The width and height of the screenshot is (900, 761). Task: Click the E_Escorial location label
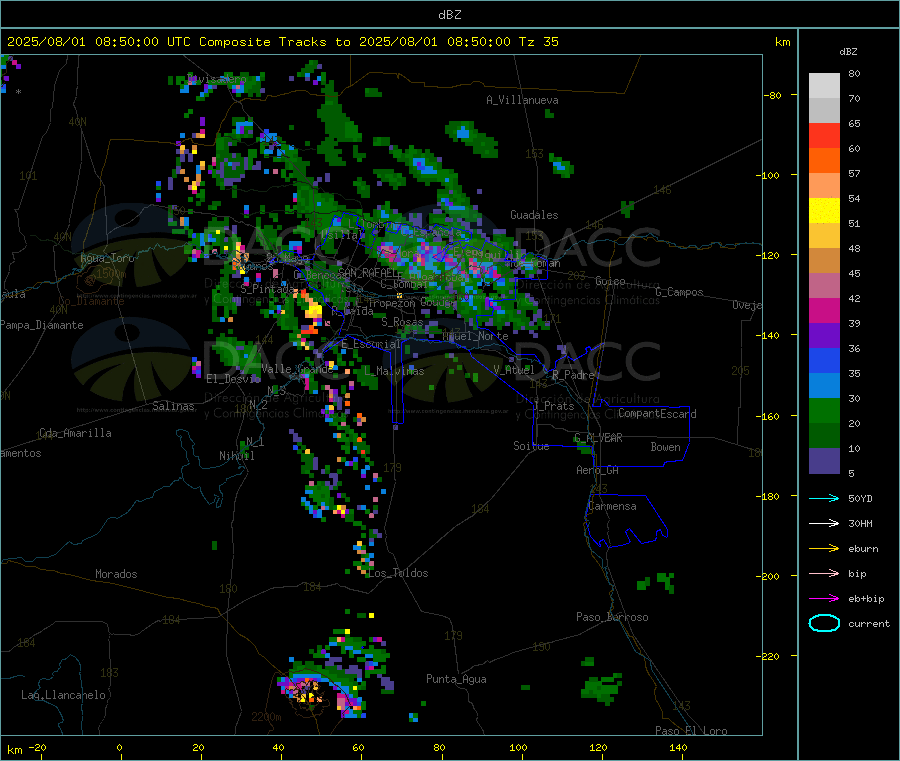point(370,344)
